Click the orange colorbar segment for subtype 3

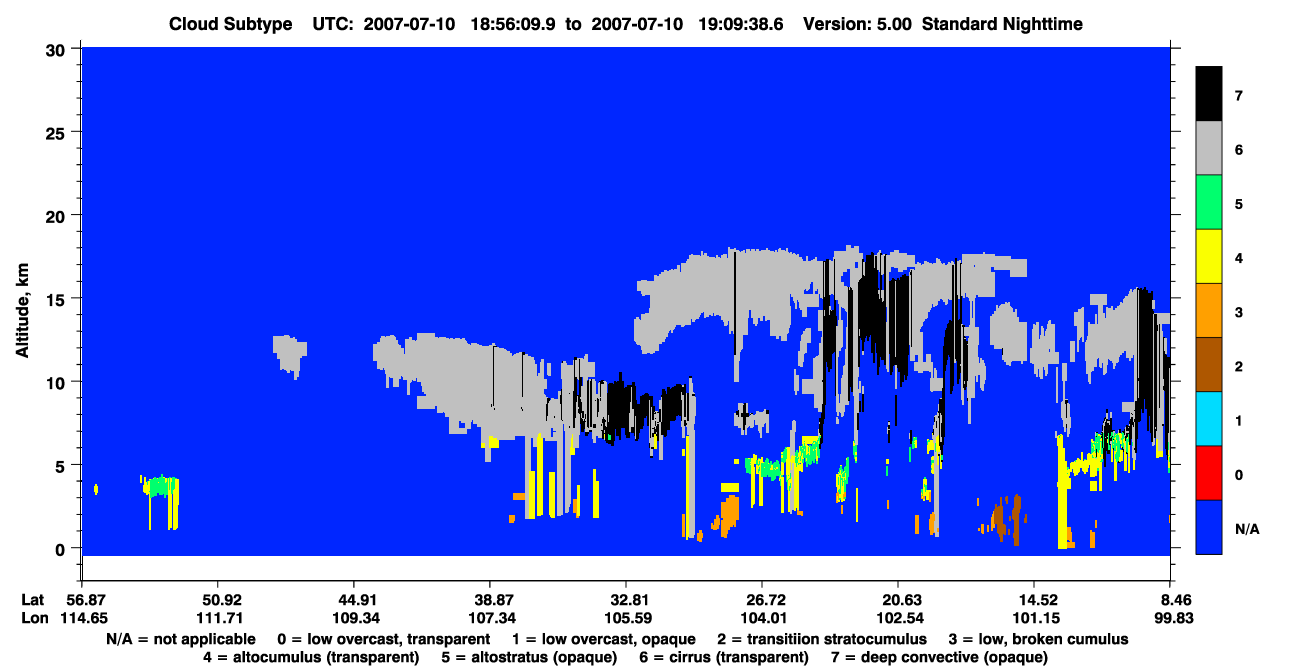[x=1209, y=310]
